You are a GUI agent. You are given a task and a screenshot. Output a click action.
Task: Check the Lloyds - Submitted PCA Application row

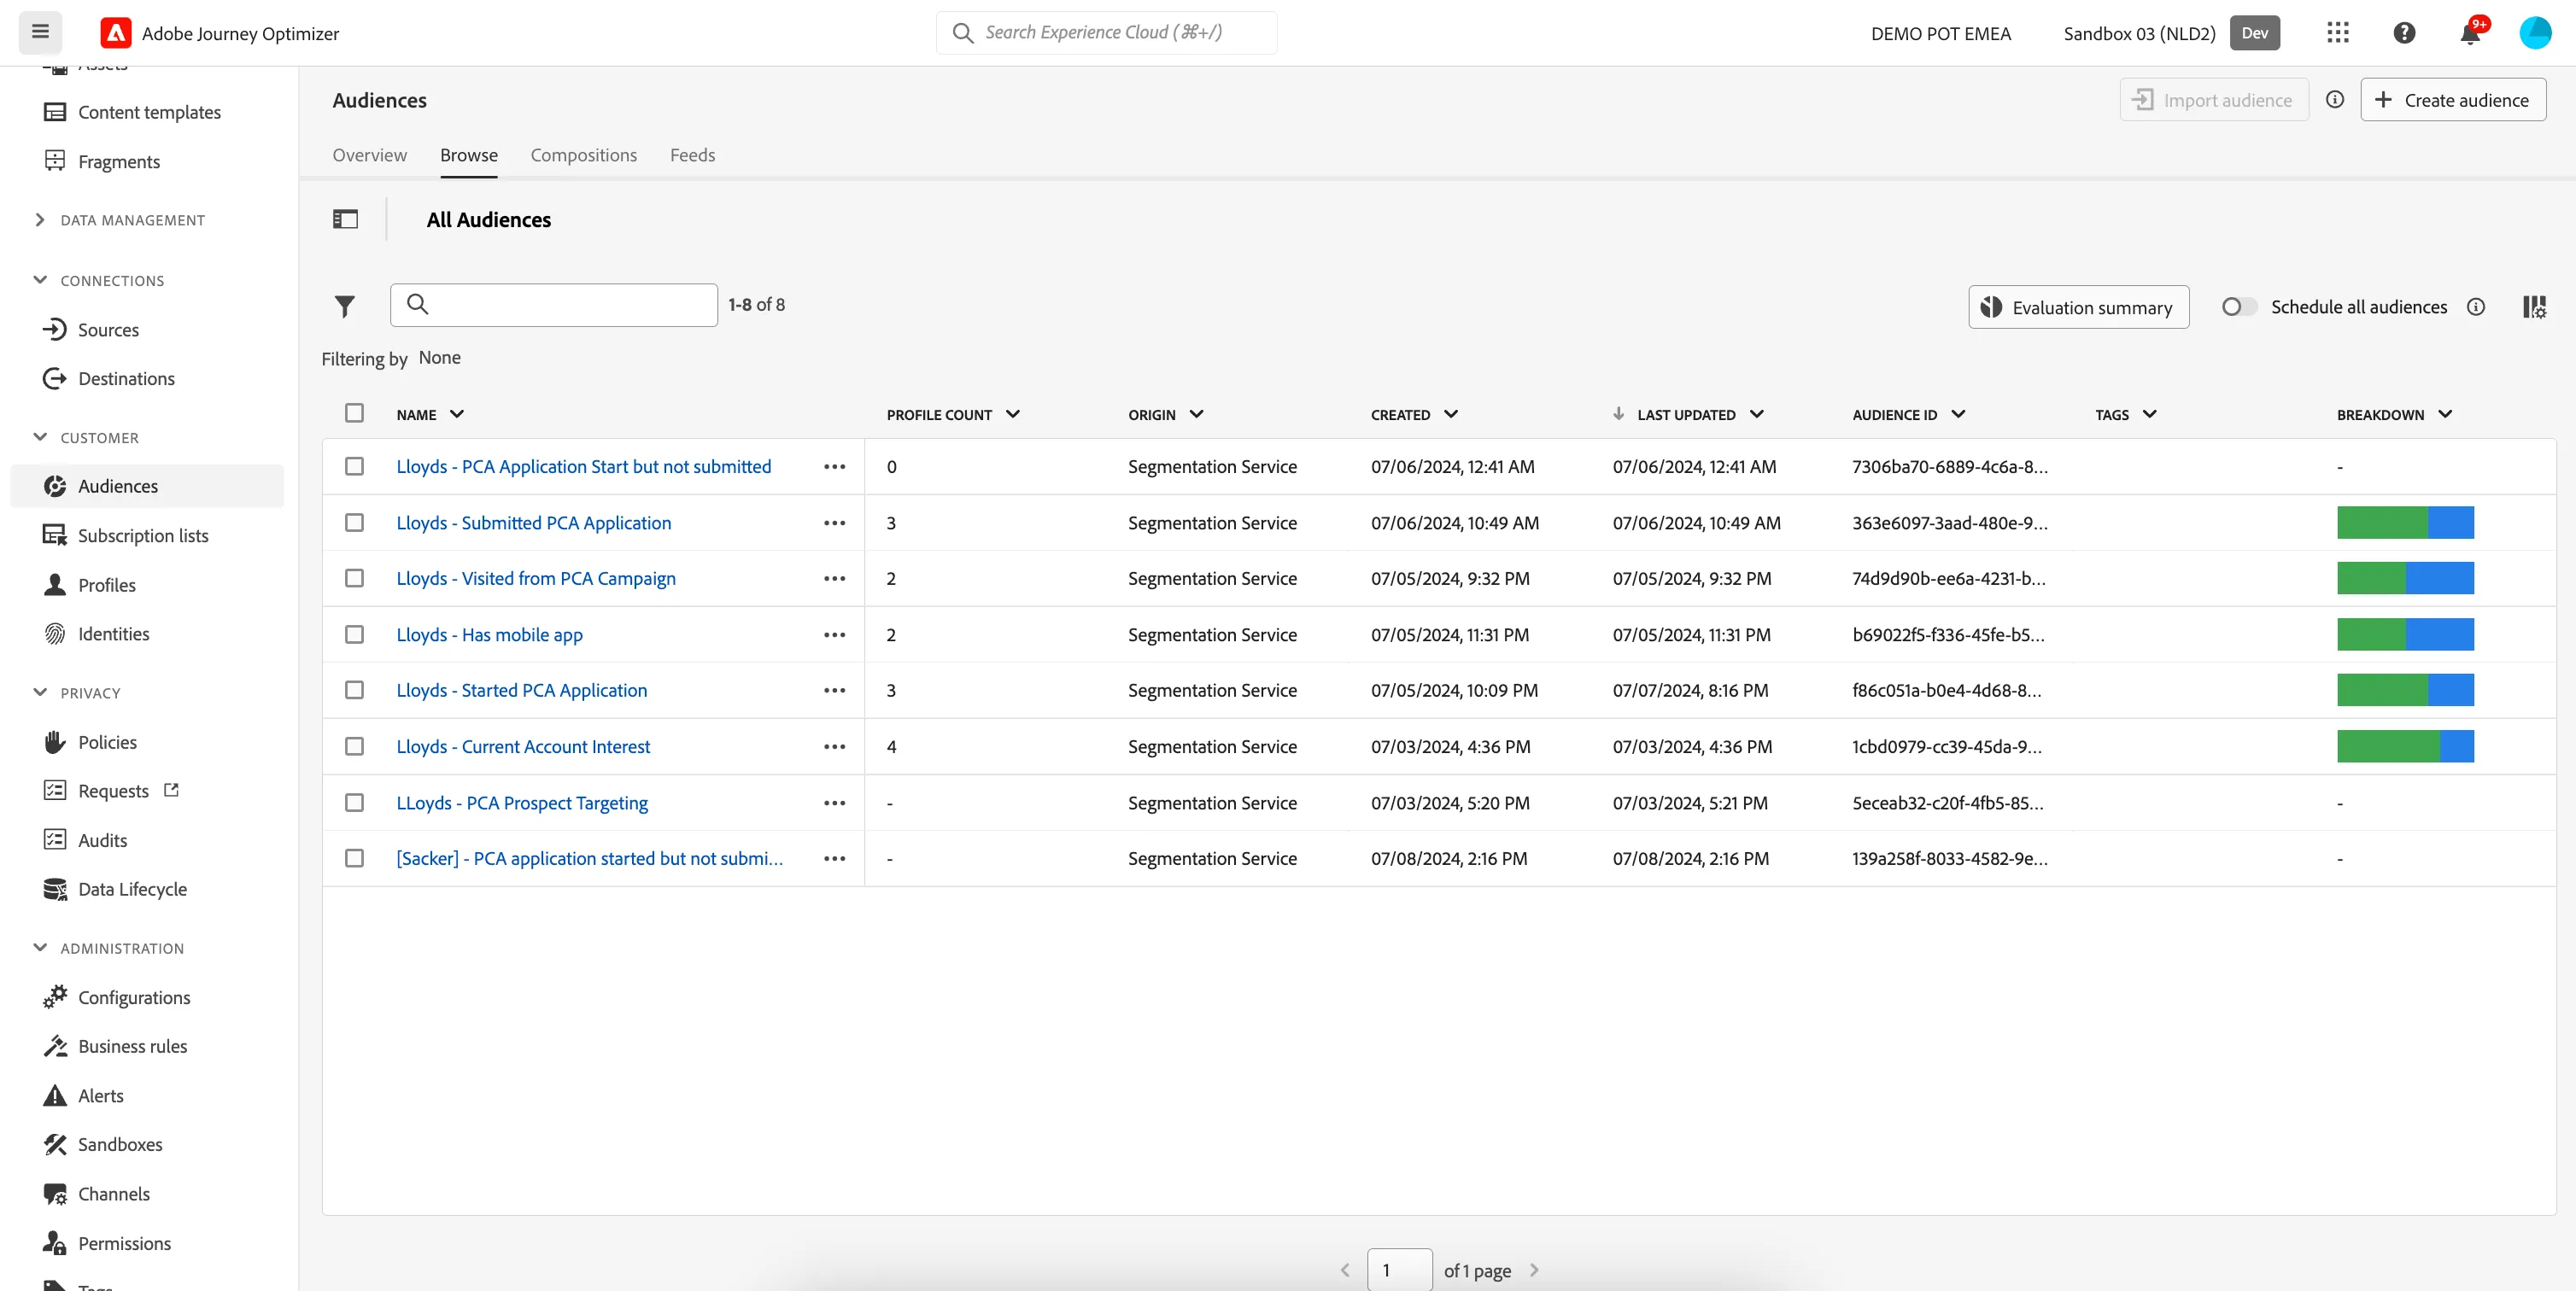pos(354,523)
